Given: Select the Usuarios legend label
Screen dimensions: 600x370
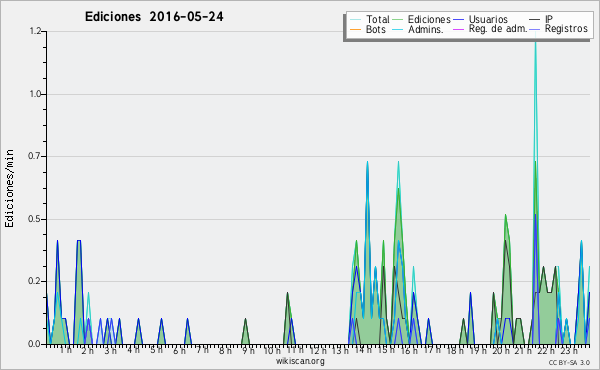Looking at the screenshot, I should coord(488,19).
